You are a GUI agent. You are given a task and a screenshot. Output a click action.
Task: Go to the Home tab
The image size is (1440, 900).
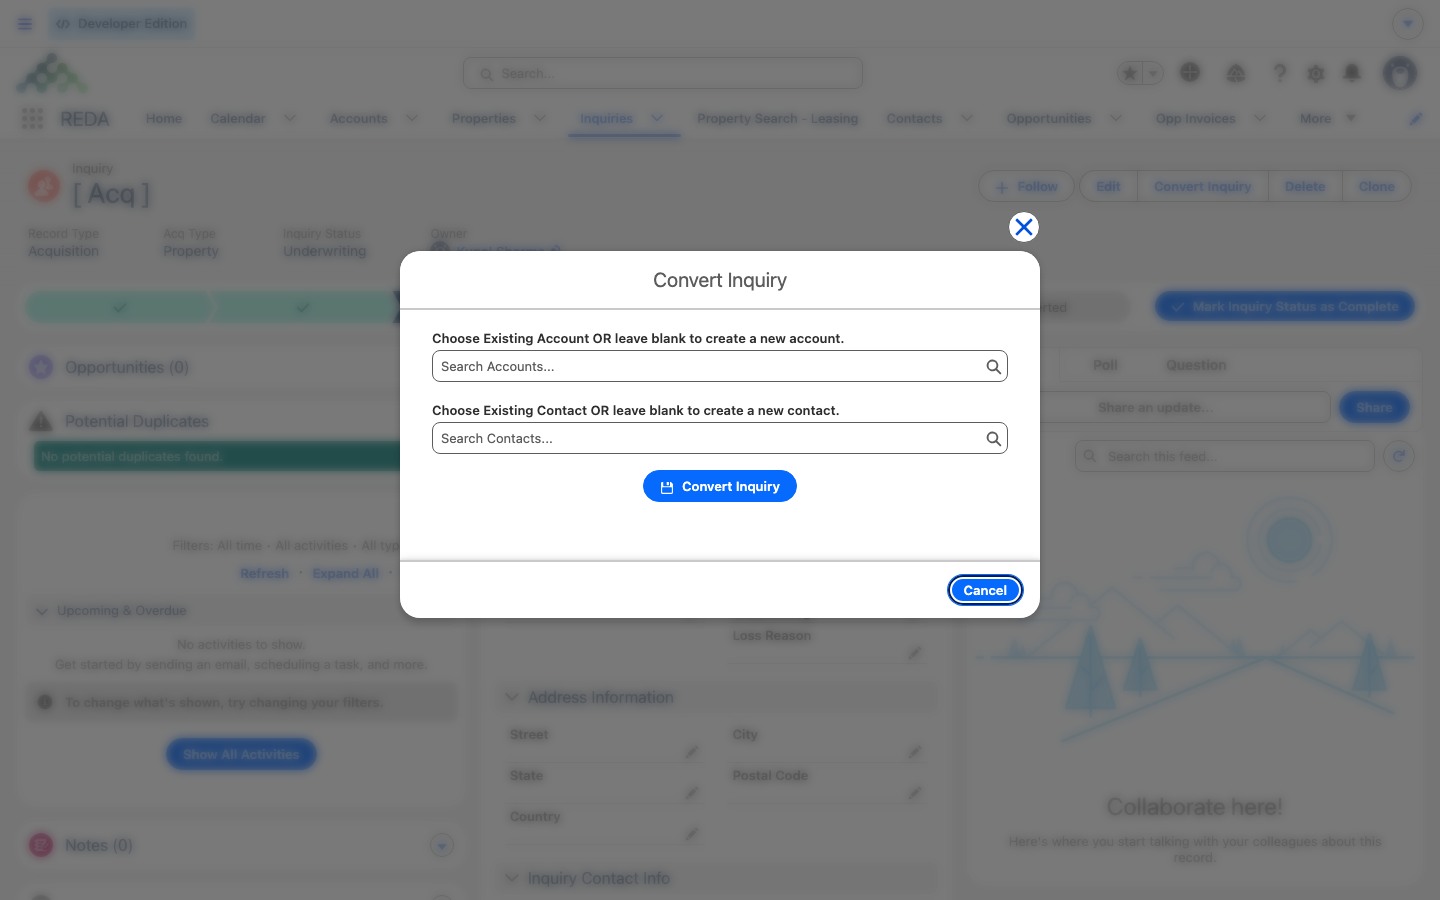coord(164,119)
